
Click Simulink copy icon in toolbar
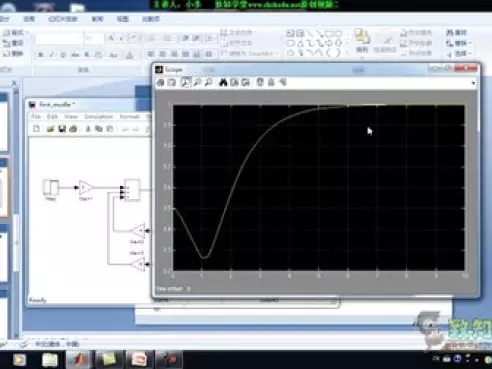99,129
